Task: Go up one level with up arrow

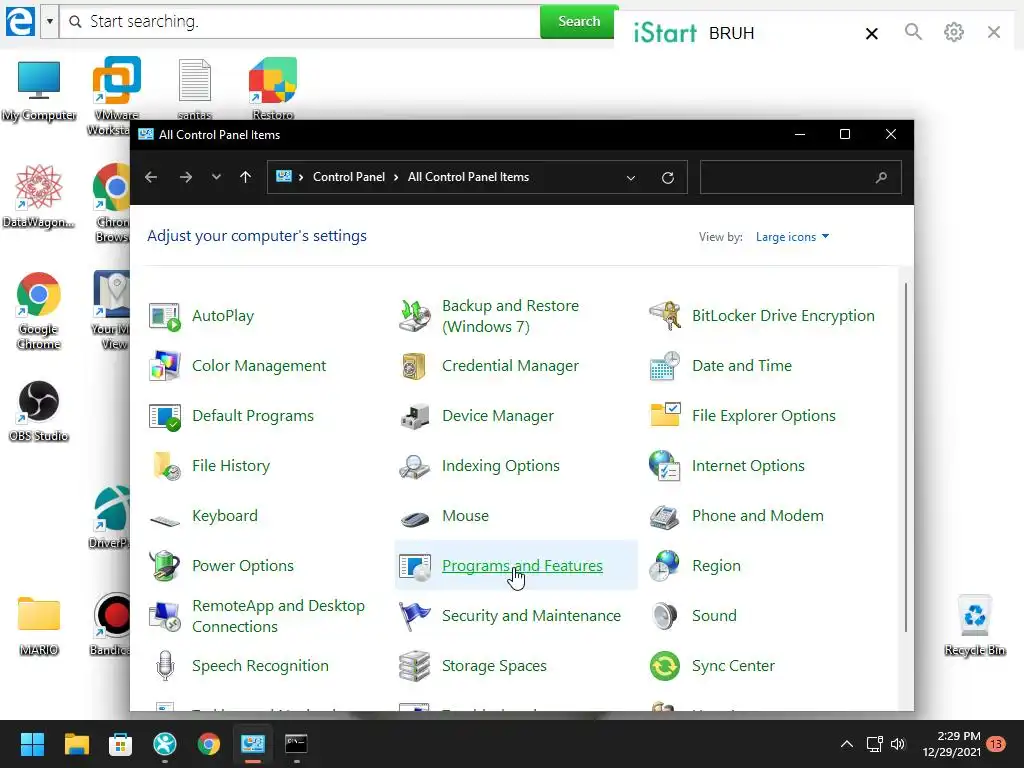Action: pyautogui.click(x=246, y=177)
